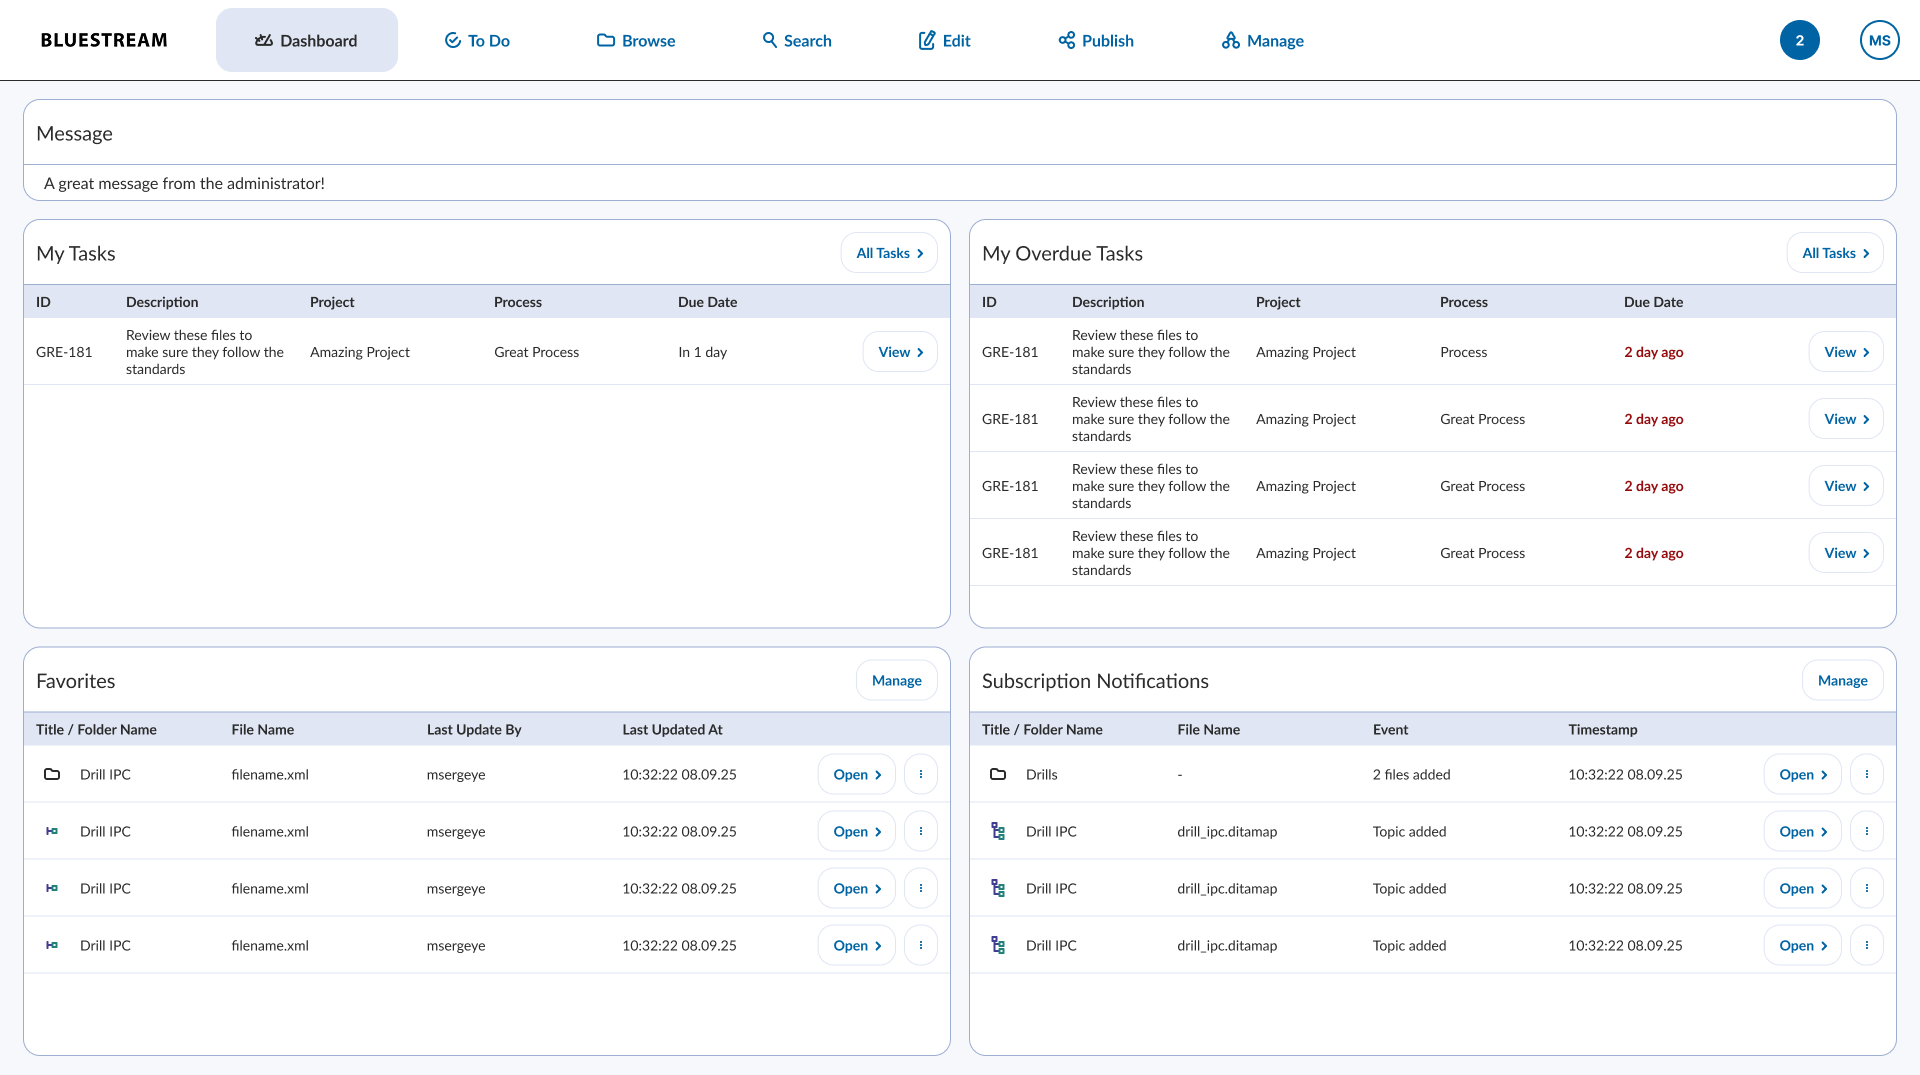Open the notifications badge showing 2
Screen dimensions: 1920x1075
[x=1800, y=40]
